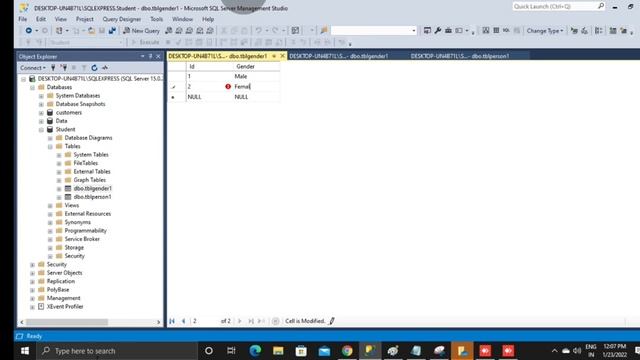
Task: Close the Object Explorer panel
Action: coord(158,56)
